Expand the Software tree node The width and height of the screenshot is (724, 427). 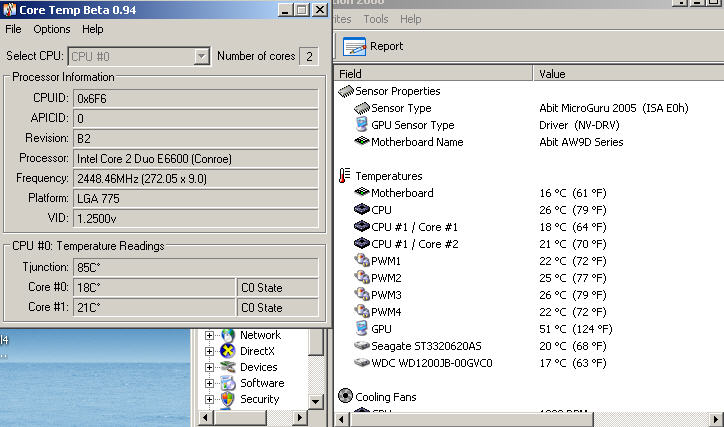(x=210, y=383)
